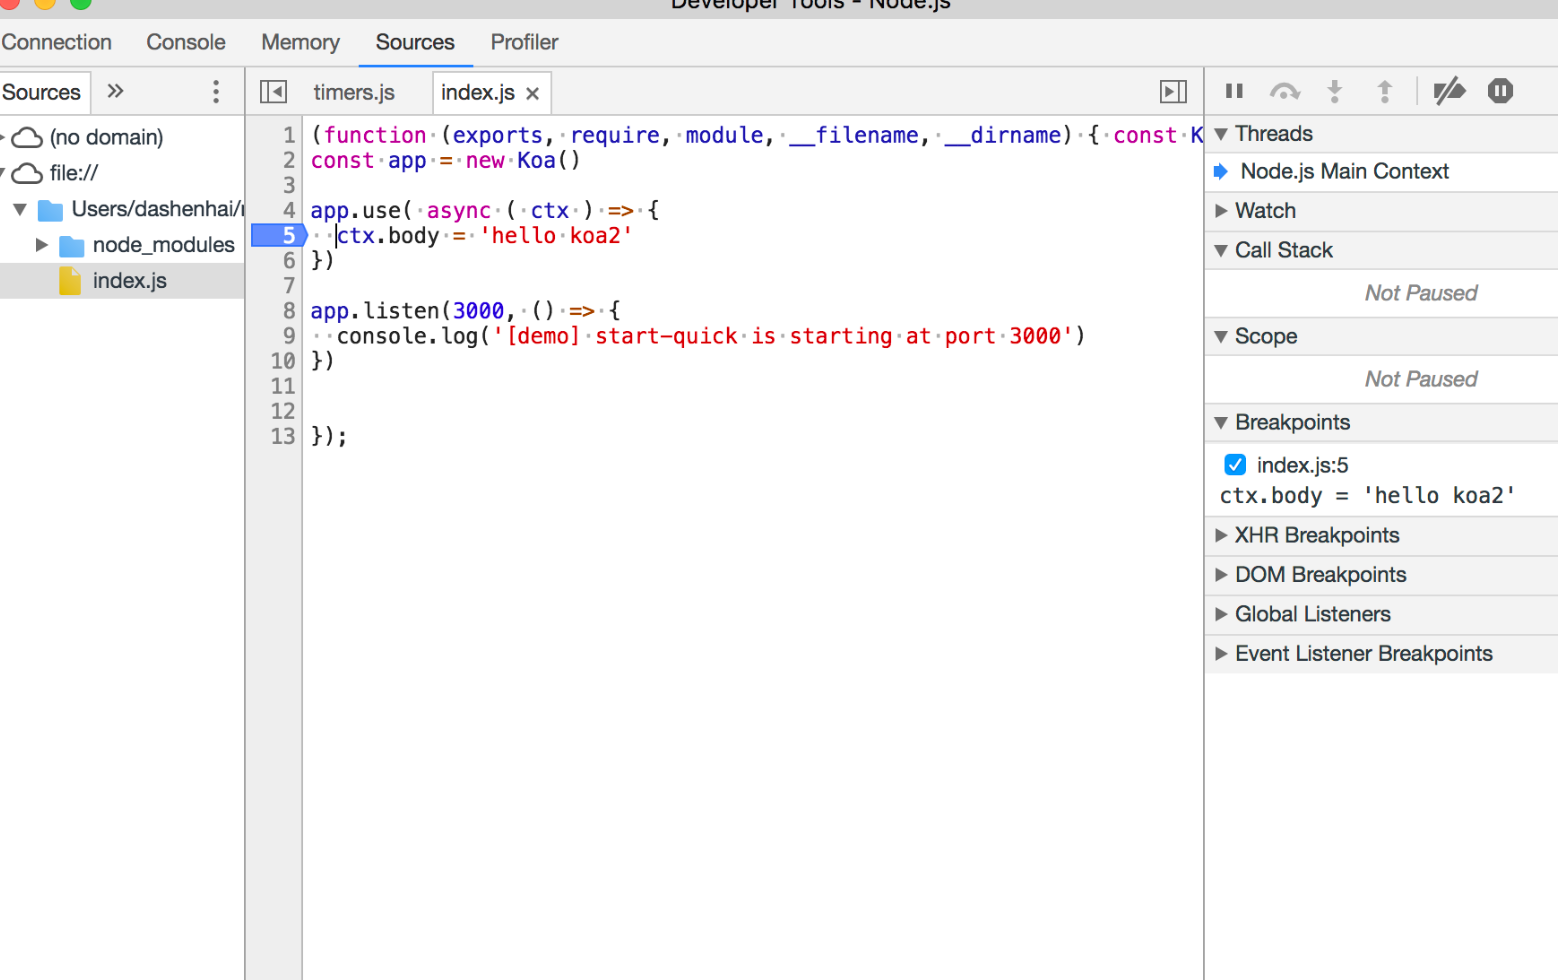This screenshot has width=1558, height=980.
Task: Switch to the Console tab
Action: (x=185, y=42)
